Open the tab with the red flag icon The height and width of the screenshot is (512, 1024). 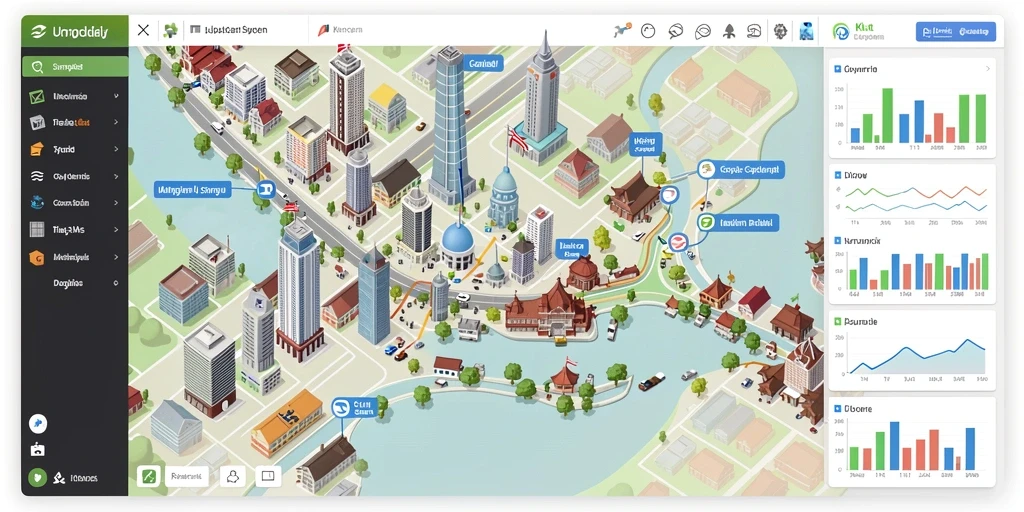point(340,30)
